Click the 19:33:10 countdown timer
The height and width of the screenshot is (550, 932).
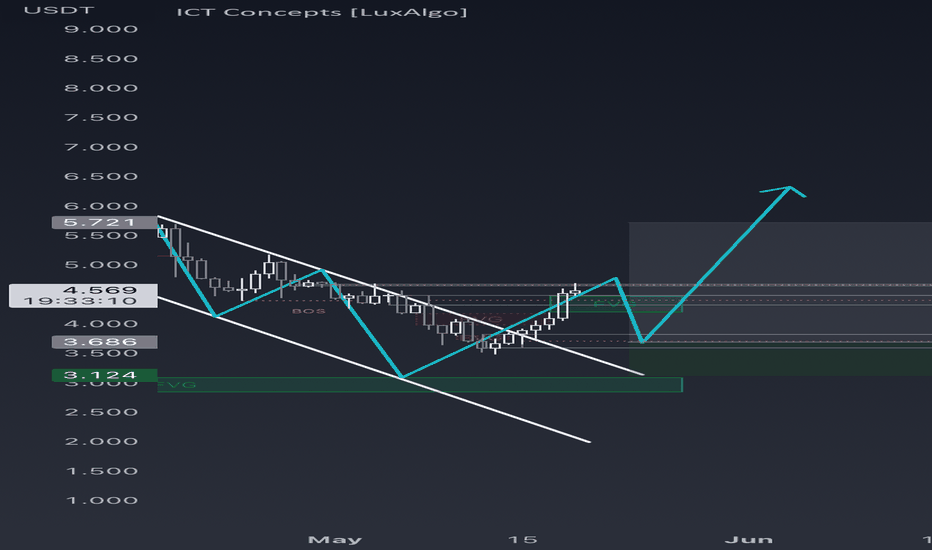(80, 301)
